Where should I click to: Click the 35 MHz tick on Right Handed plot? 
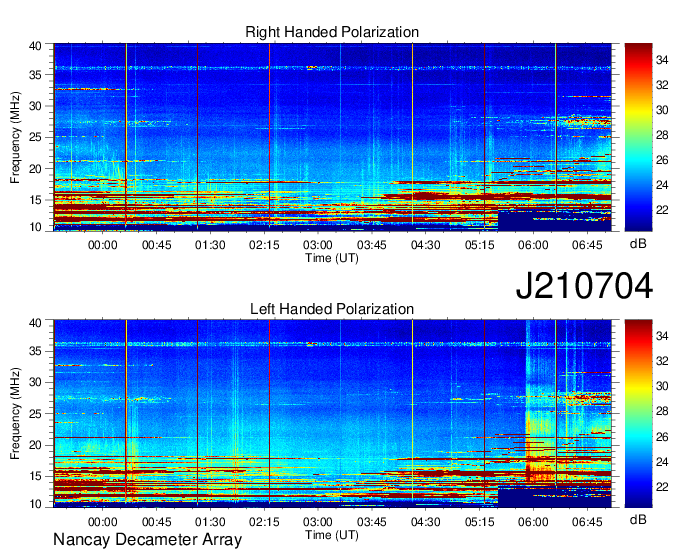tap(35, 75)
